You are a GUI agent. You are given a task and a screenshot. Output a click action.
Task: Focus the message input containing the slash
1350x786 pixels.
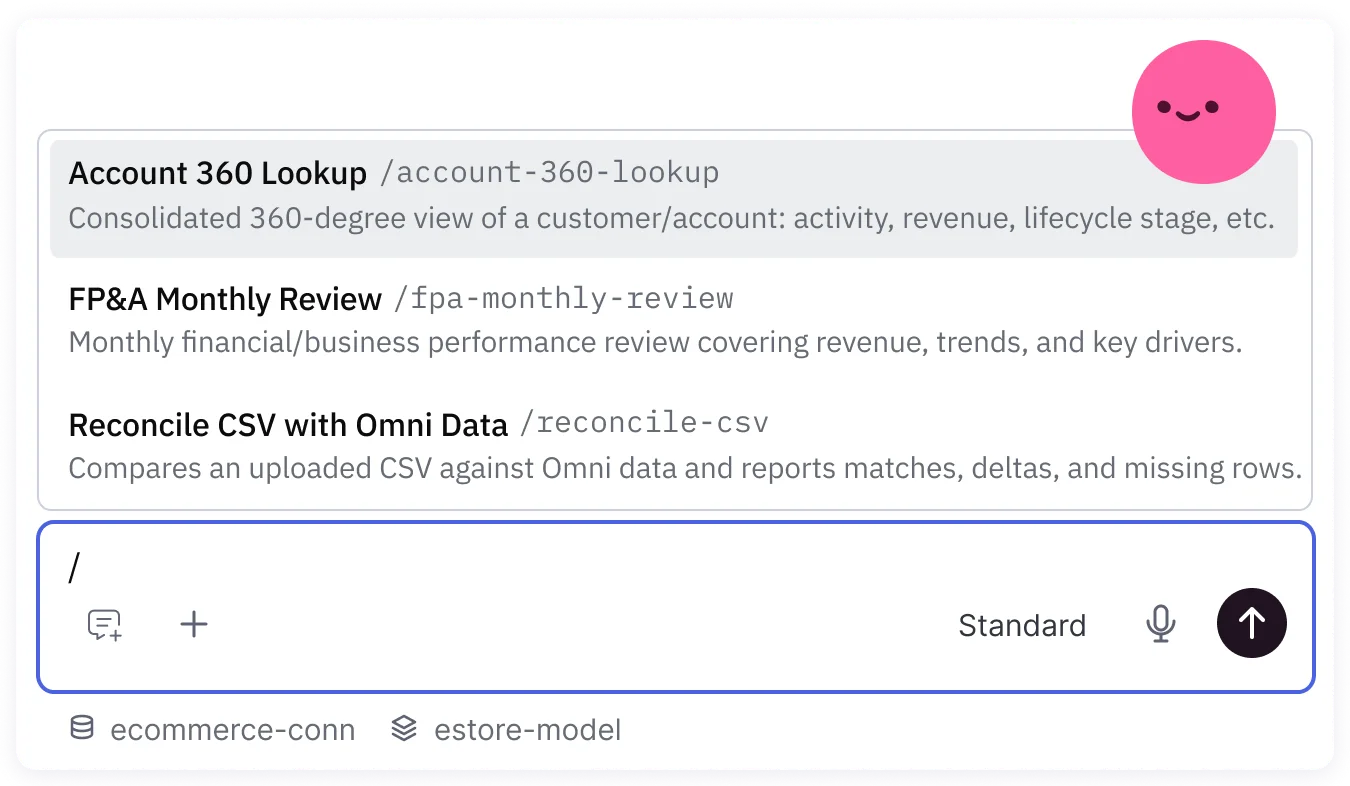(676, 568)
